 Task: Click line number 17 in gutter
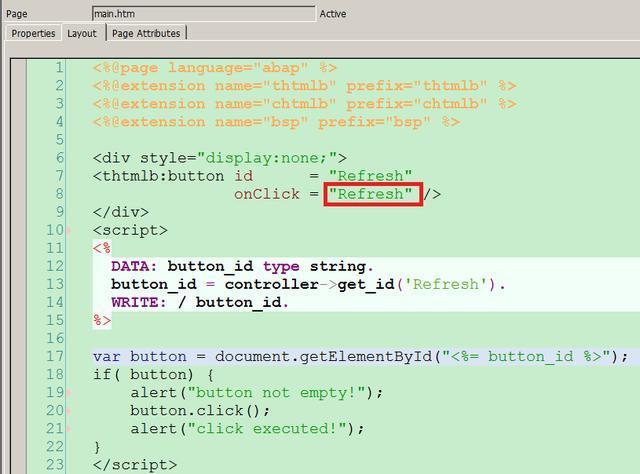click(x=55, y=356)
